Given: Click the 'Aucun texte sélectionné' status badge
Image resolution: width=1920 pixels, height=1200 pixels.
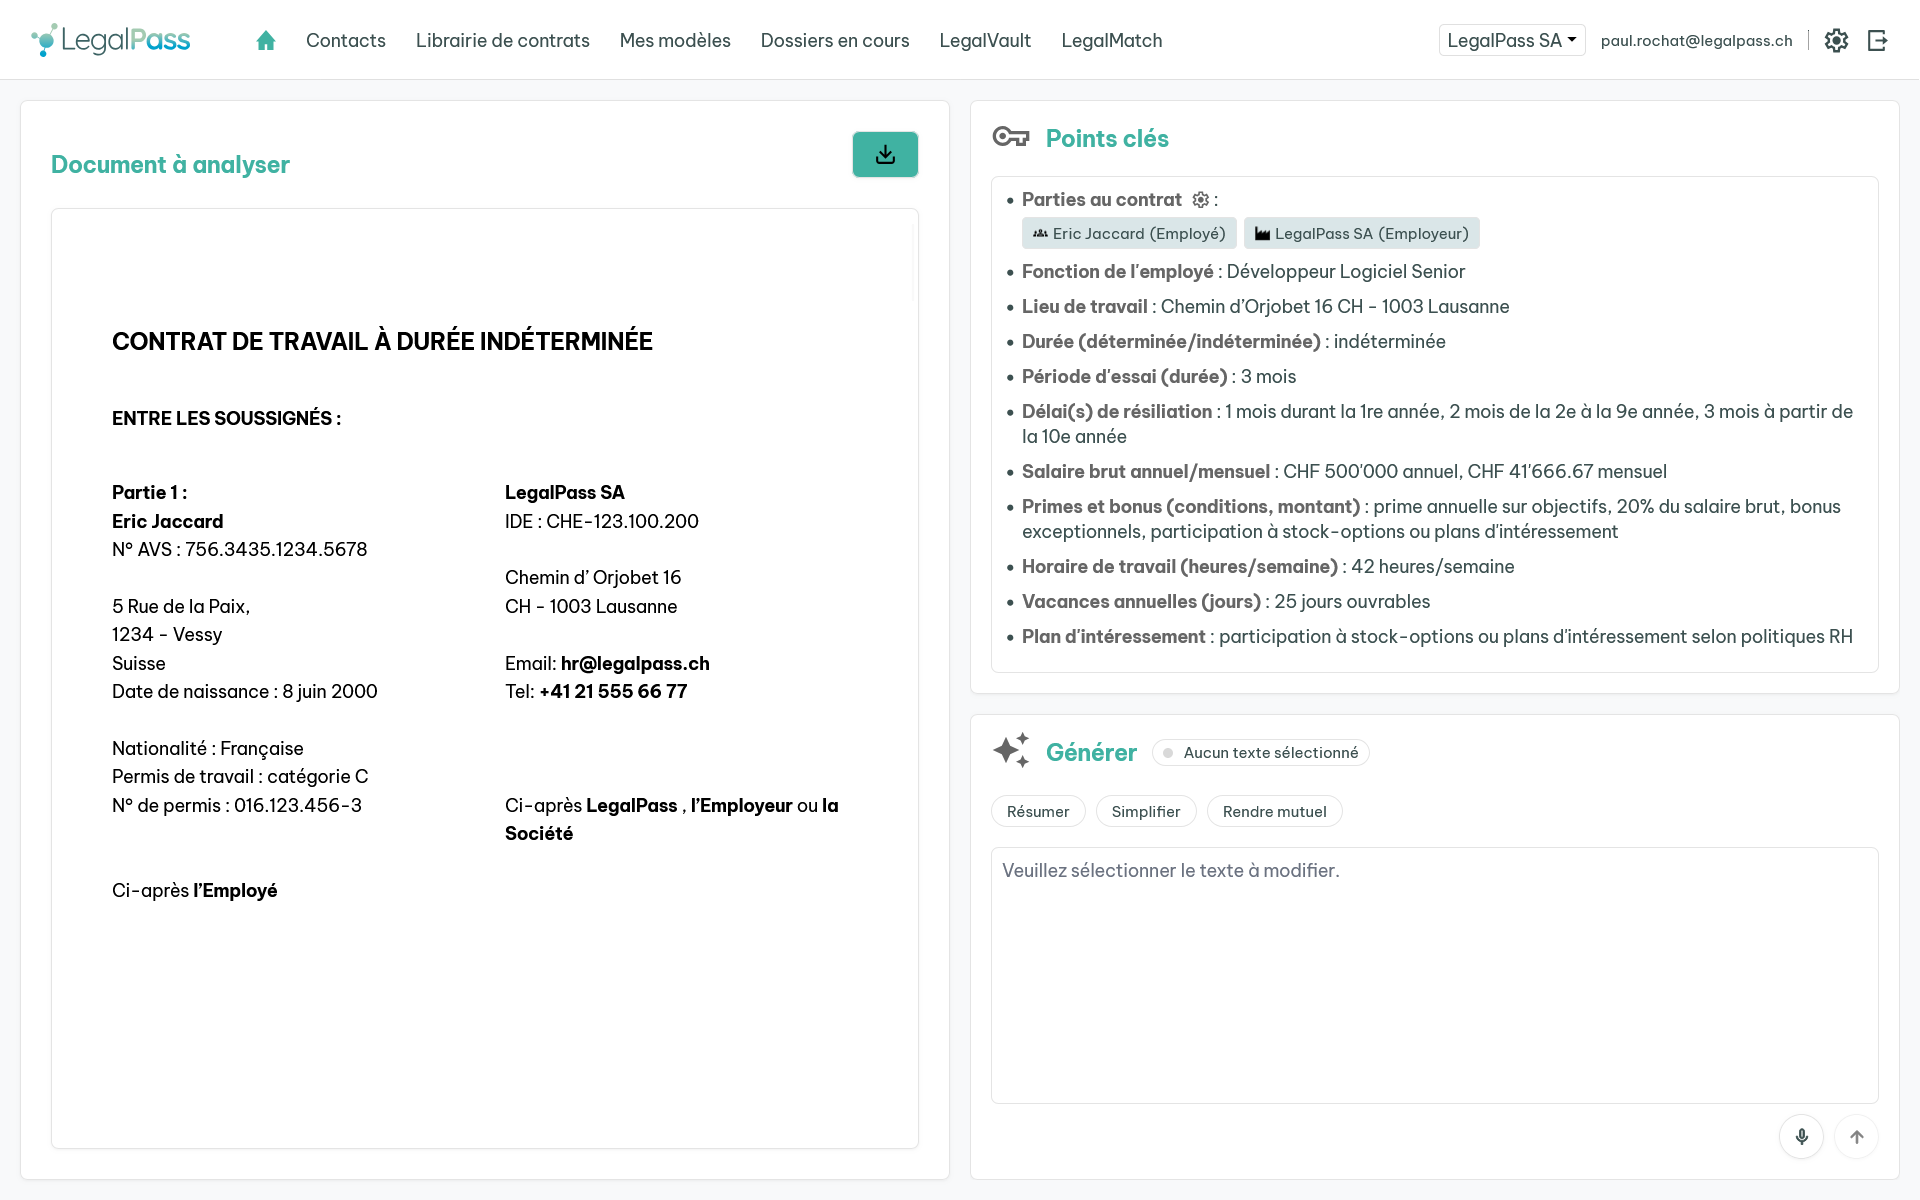Looking at the screenshot, I should coord(1261,752).
